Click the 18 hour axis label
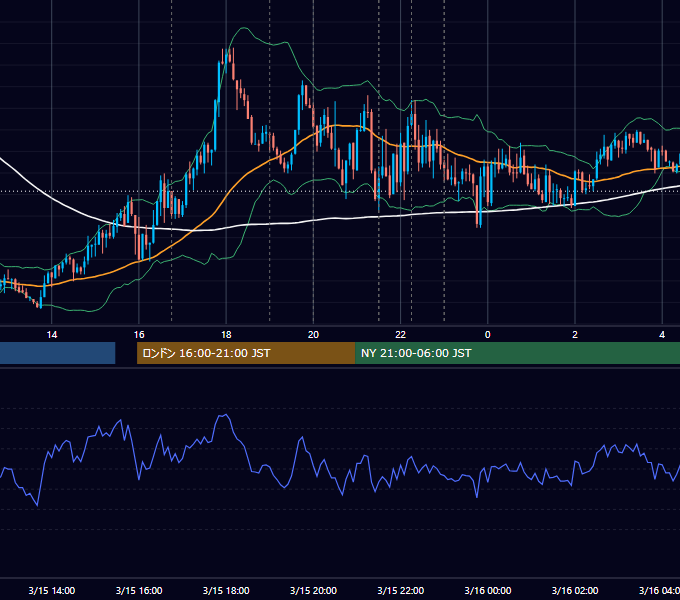Screen dimensions: 680x600 [x=226, y=335]
